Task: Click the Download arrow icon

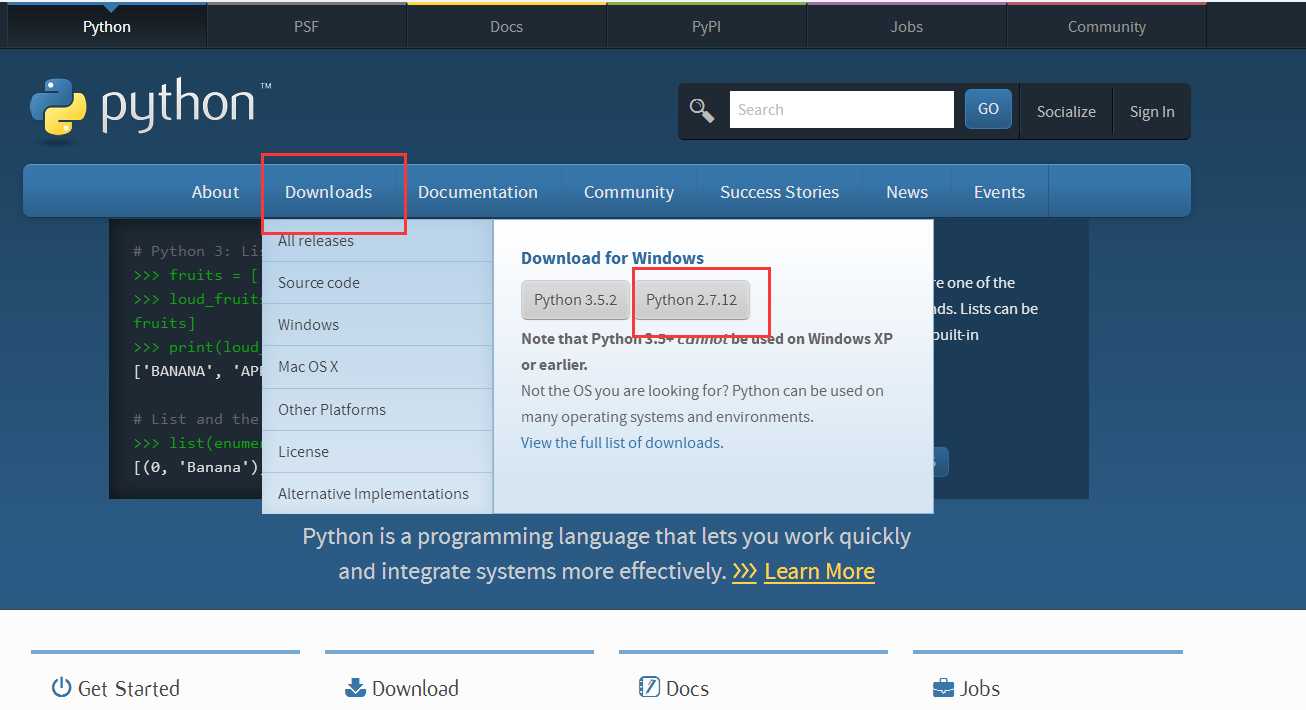Action: [355, 688]
